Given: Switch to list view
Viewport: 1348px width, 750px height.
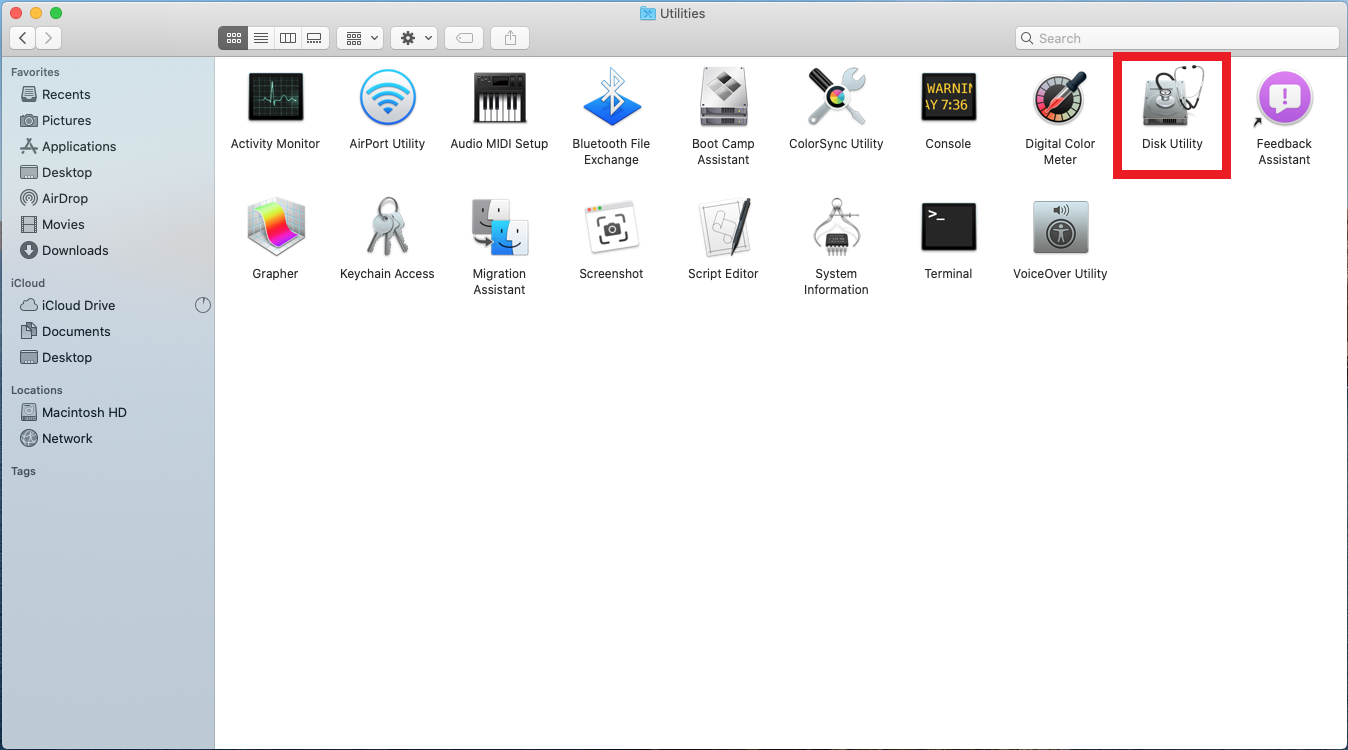Looking at the screenshot, I should click(260, 38).
